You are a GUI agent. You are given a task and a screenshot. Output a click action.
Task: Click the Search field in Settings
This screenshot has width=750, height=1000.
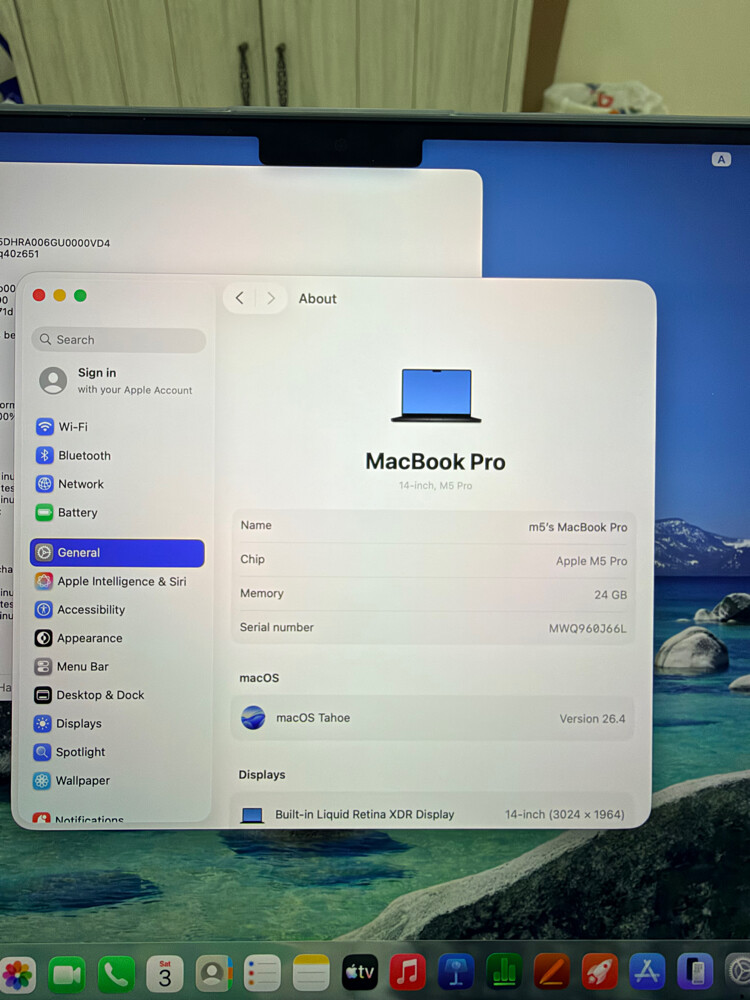(119, 340)
